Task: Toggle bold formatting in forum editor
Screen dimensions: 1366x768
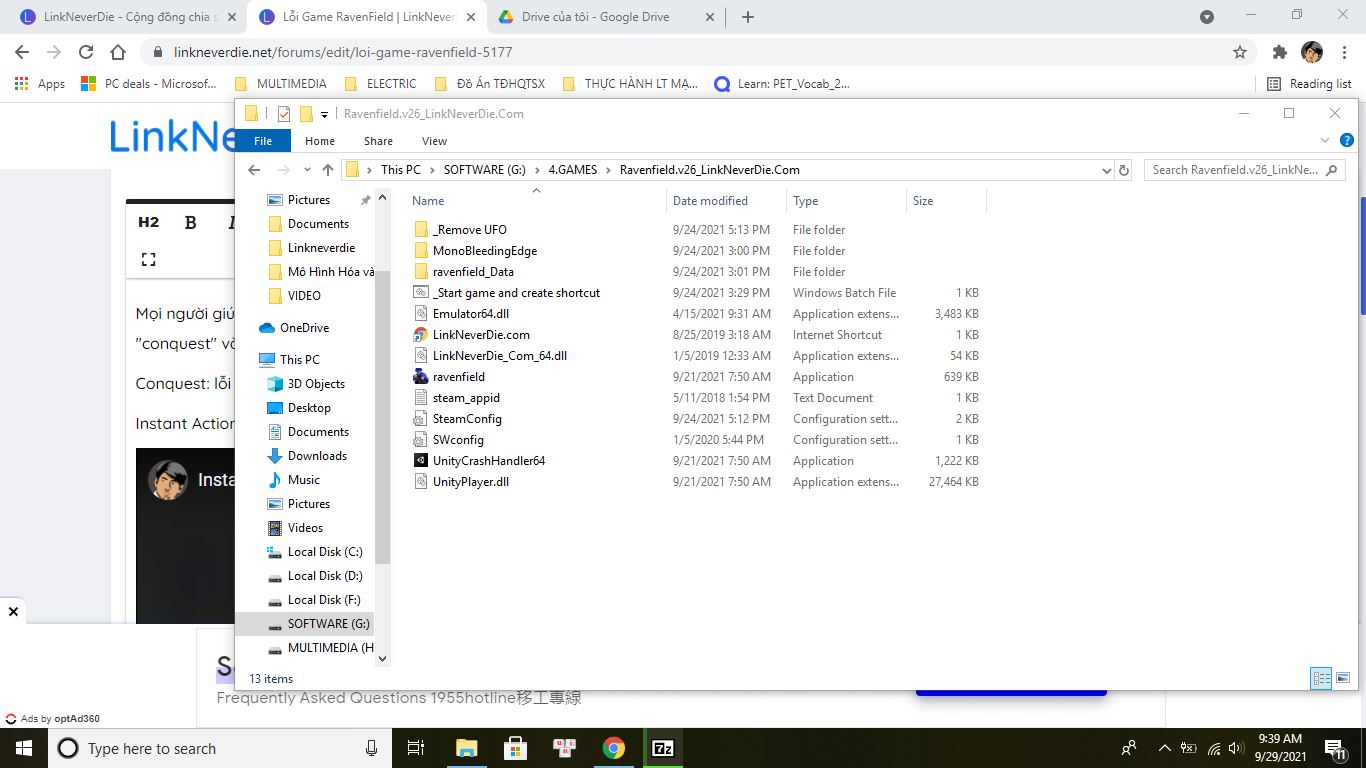Action: coord(191,223)
